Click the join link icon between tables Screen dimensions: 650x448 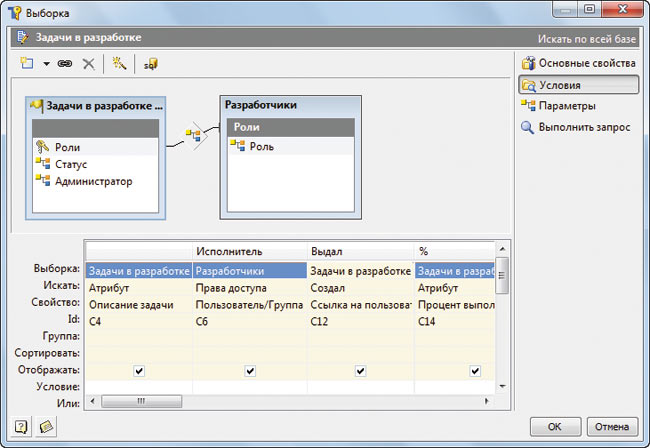click(x=193, y=134)
